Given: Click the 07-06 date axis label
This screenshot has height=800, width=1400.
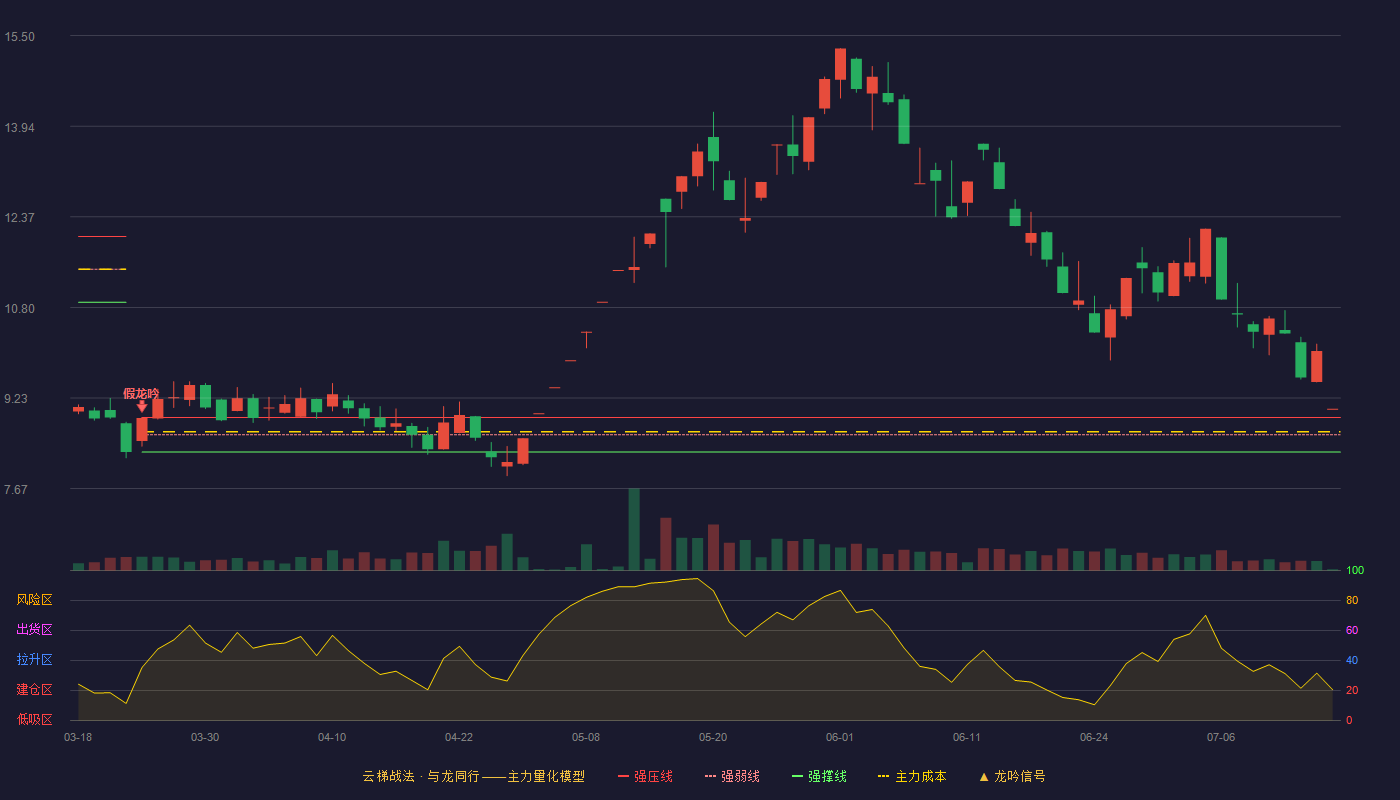Looking at the screenshot, I should [1221, 737].
